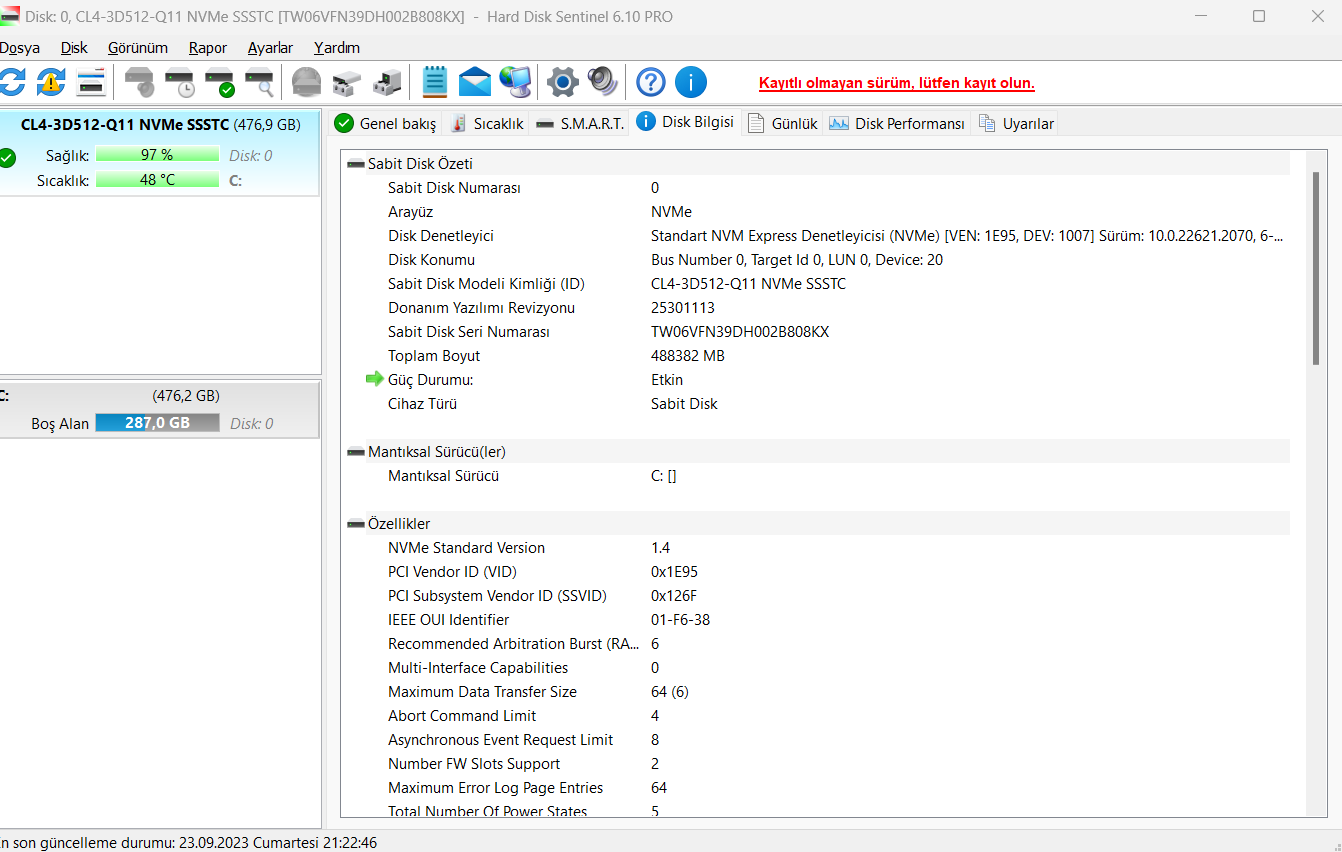Viewport: 1342px width, 852px height.
Task: Click the disk with green checkmark icon
Action: tap(220, 82)
